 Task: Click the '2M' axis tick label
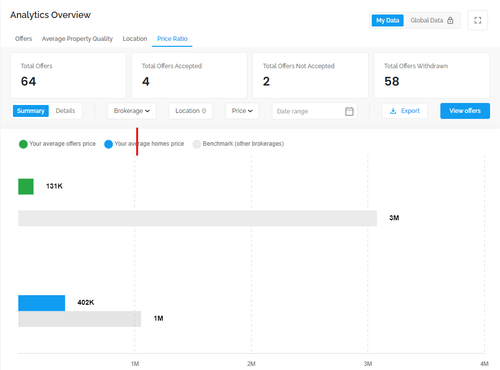(x=251, y=364)
